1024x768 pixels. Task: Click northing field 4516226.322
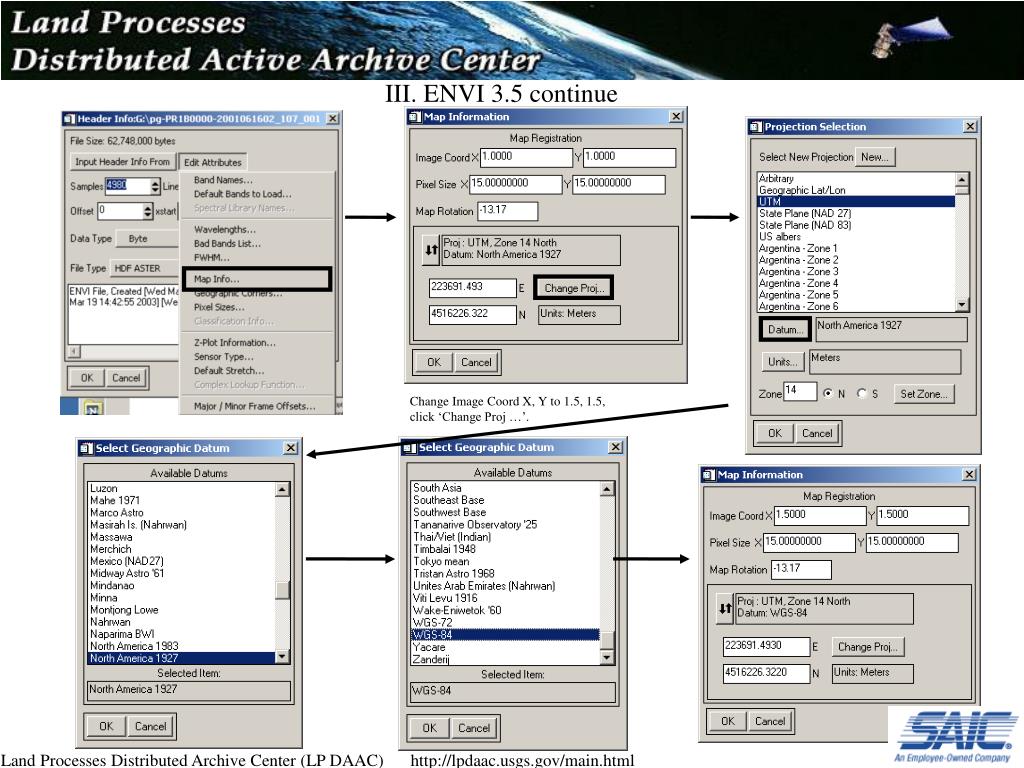[x=472, y=314]
